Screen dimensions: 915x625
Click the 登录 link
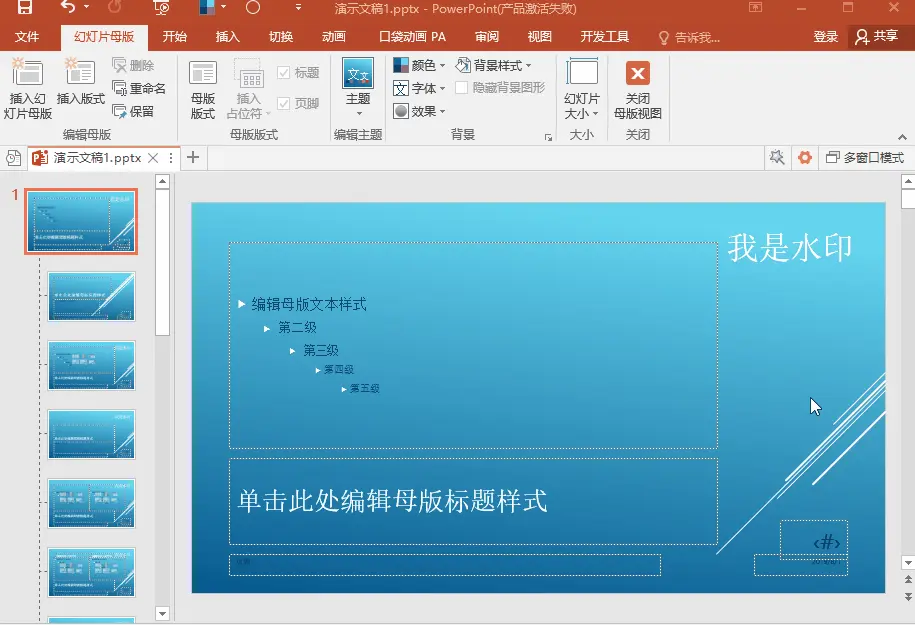823,36
